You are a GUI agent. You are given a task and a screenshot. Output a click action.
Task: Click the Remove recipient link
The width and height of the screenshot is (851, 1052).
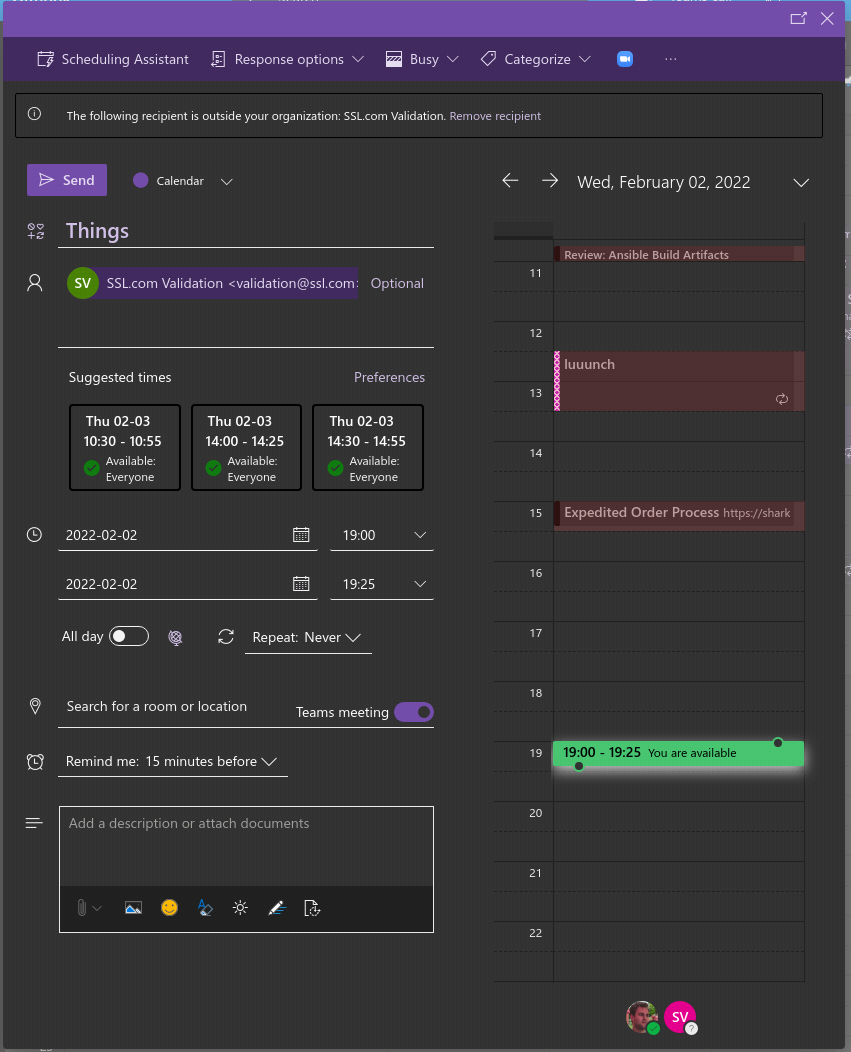tap(495, 115)
